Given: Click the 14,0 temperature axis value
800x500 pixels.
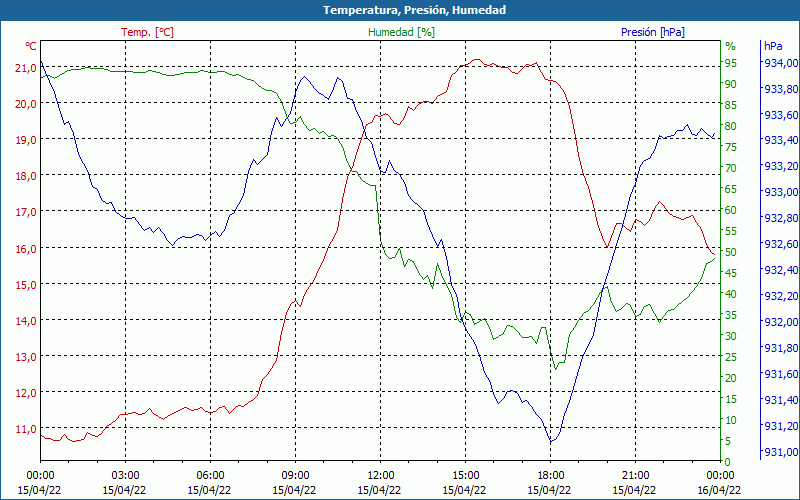Looking at the screenshot, I should tap(26, 320).
